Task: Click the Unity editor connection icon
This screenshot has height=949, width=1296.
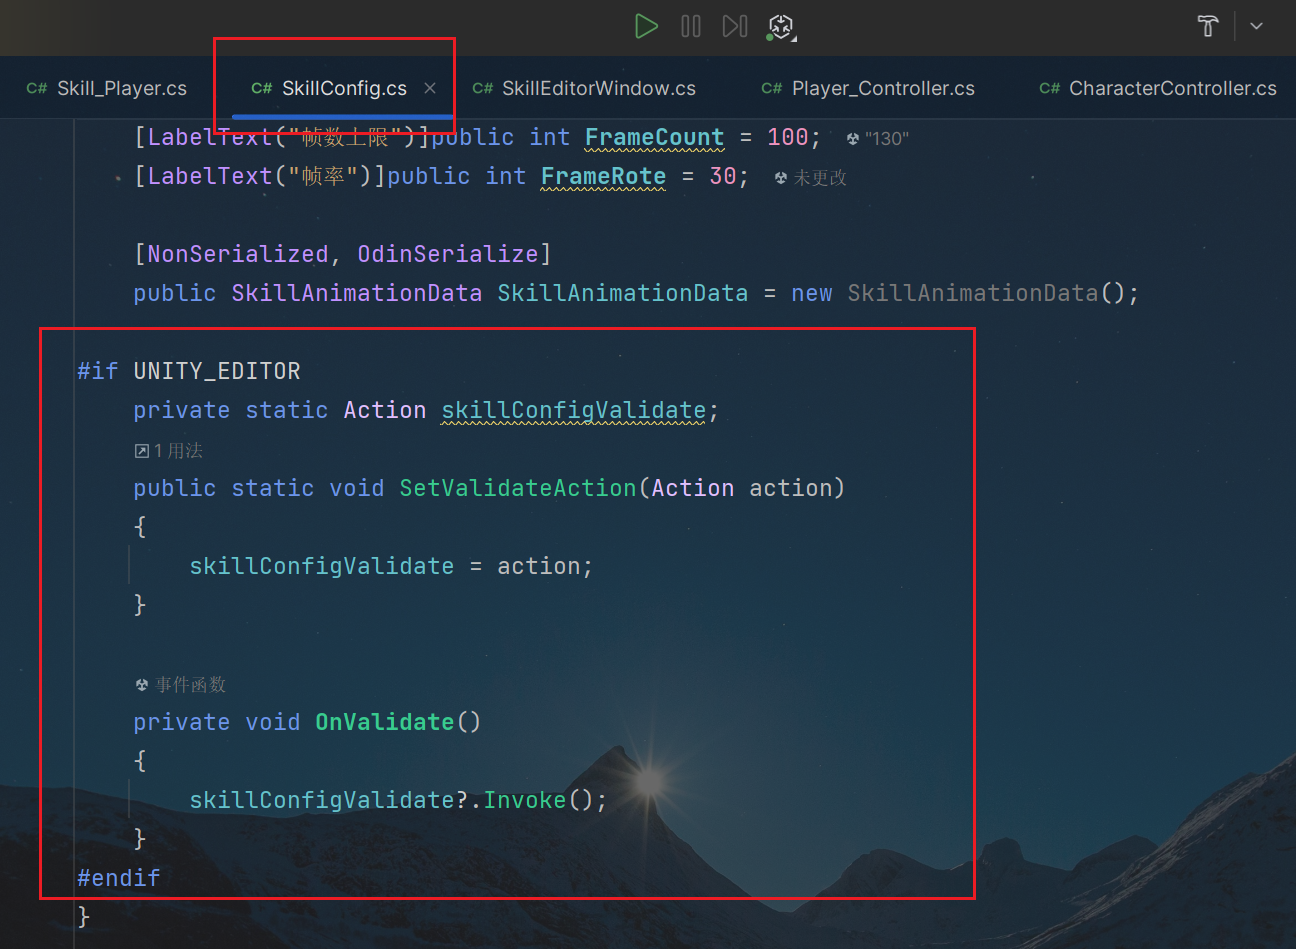Action: click(x=780, y=27)
